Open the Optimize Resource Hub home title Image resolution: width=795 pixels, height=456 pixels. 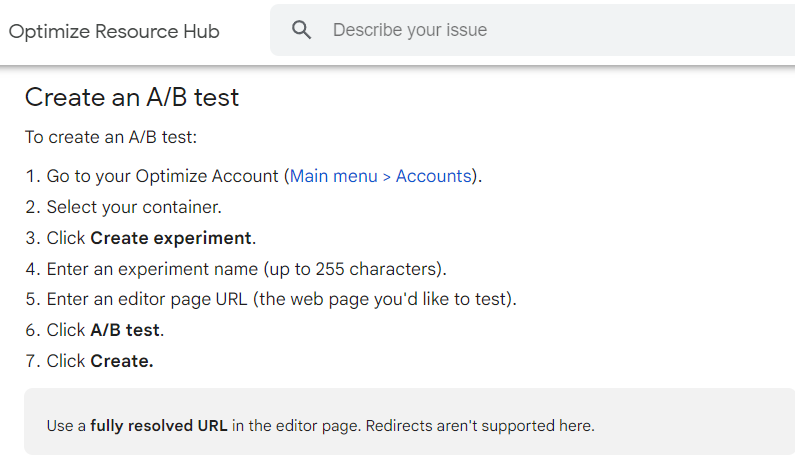[x=114, y=31]
